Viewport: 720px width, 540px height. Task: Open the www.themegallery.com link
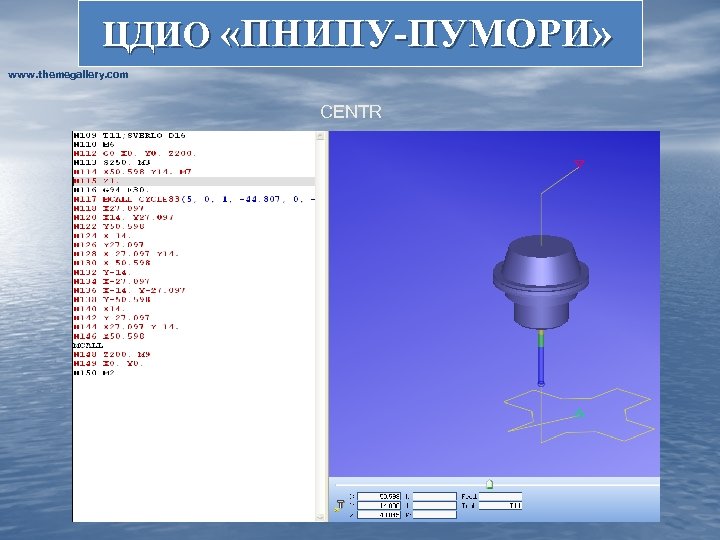click(x=68, y=74)
